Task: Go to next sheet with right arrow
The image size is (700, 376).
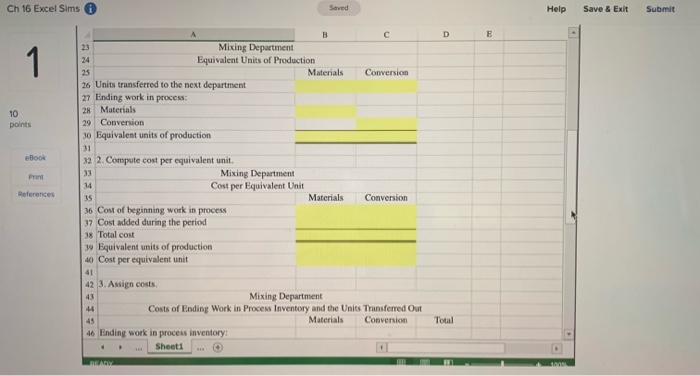Action: [x=120, y=347]
